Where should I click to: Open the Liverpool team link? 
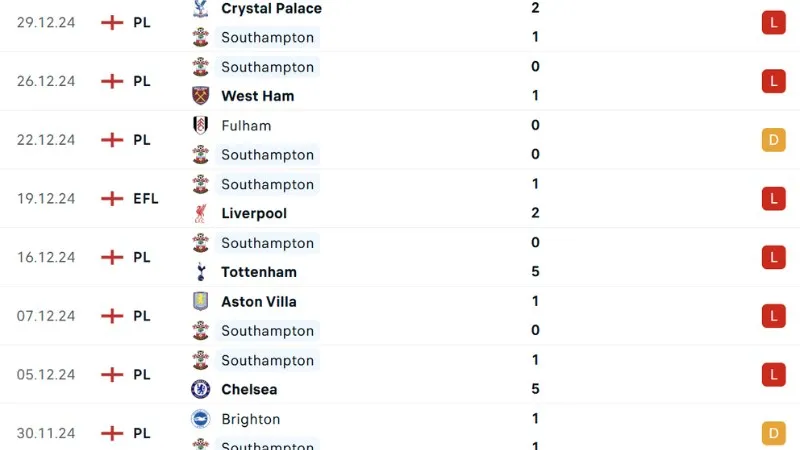[254, 213]
